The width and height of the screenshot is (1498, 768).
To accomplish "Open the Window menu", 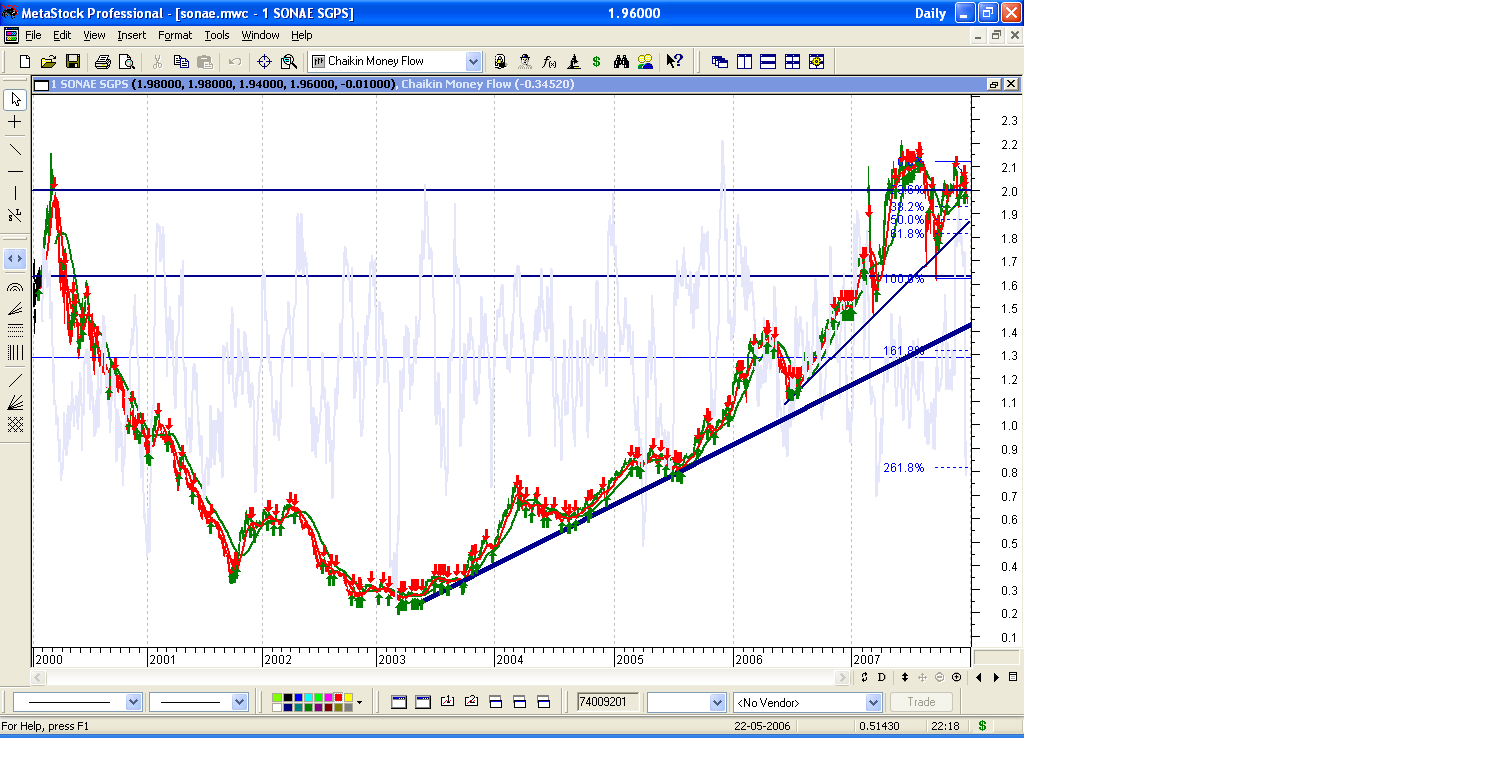I will (x=260, y=35).
